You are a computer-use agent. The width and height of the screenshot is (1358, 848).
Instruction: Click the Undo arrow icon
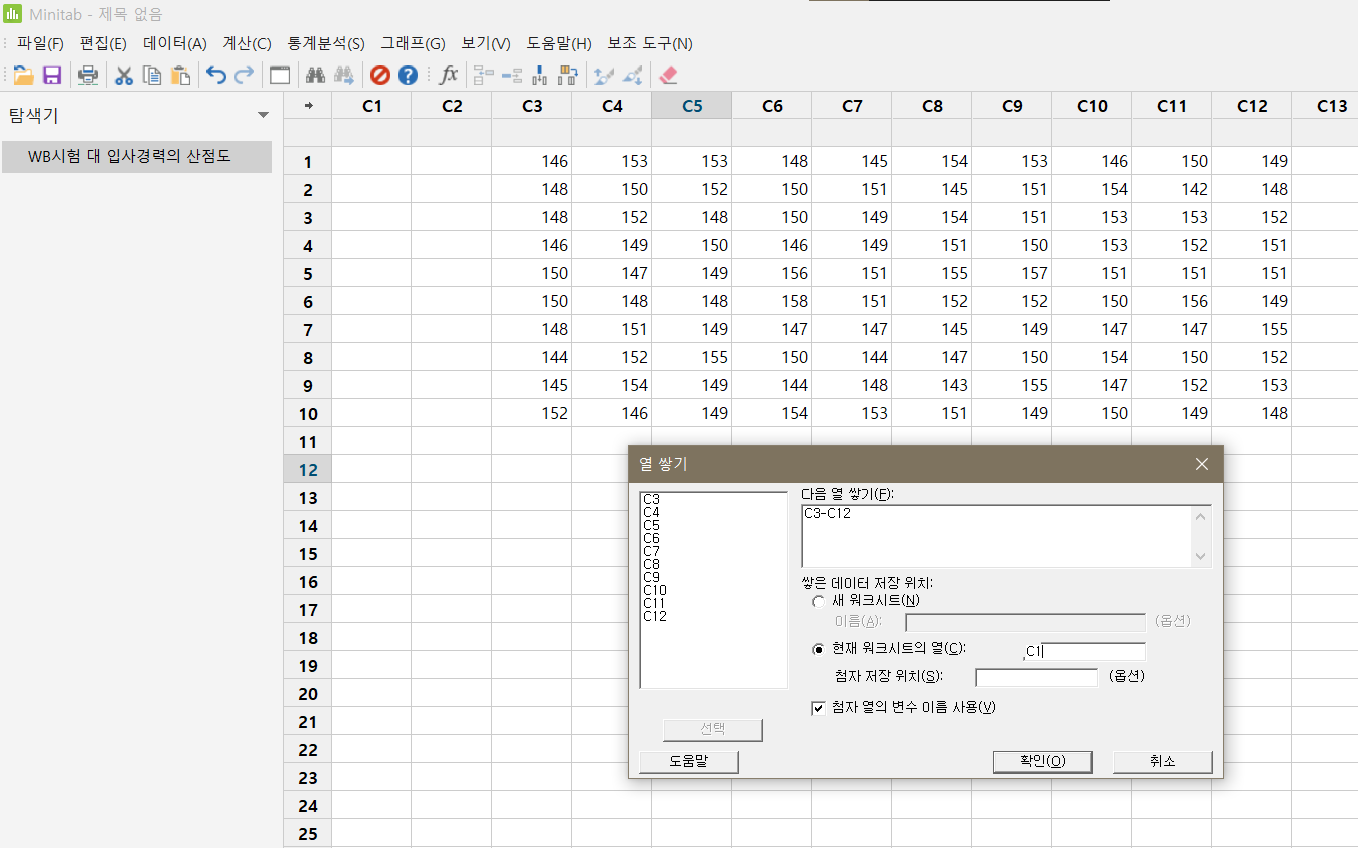[216, 75]
